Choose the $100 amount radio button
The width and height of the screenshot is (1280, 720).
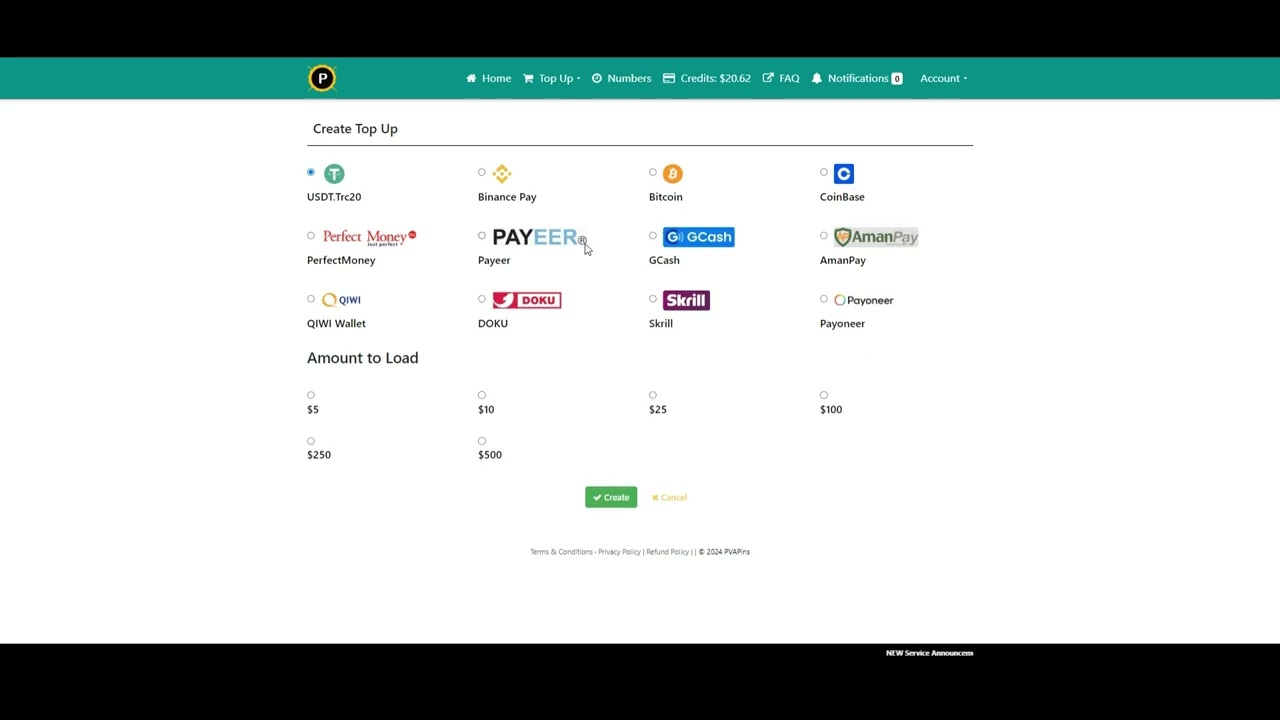tap(824, 395)
